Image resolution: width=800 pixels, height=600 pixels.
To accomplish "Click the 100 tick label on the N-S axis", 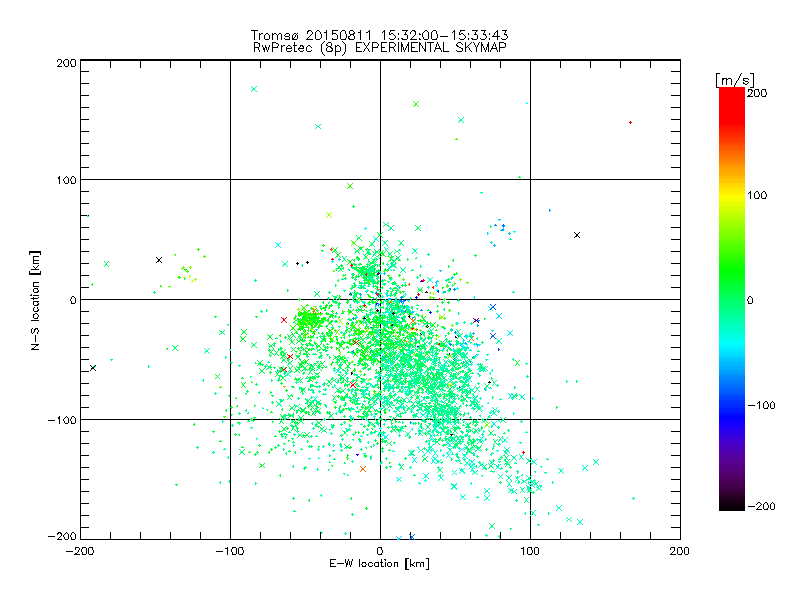I will pyautogui.click(x=66, y=180).
